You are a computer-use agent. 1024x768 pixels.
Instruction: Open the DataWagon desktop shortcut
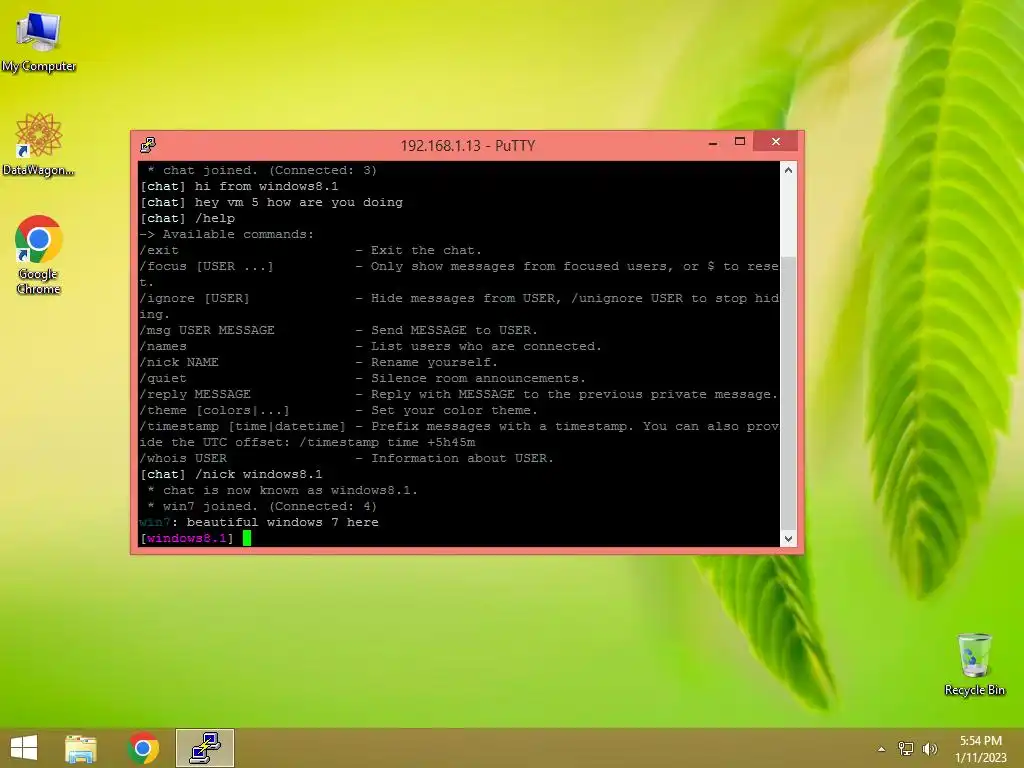tap(39, 144)
